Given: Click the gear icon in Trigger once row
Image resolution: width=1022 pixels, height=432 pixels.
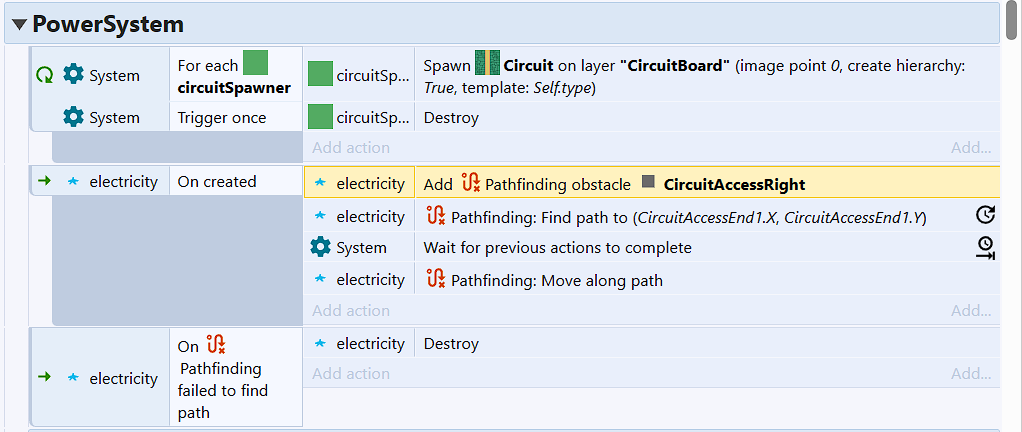Looking at the screenshot, I should [x=74, y=117].
